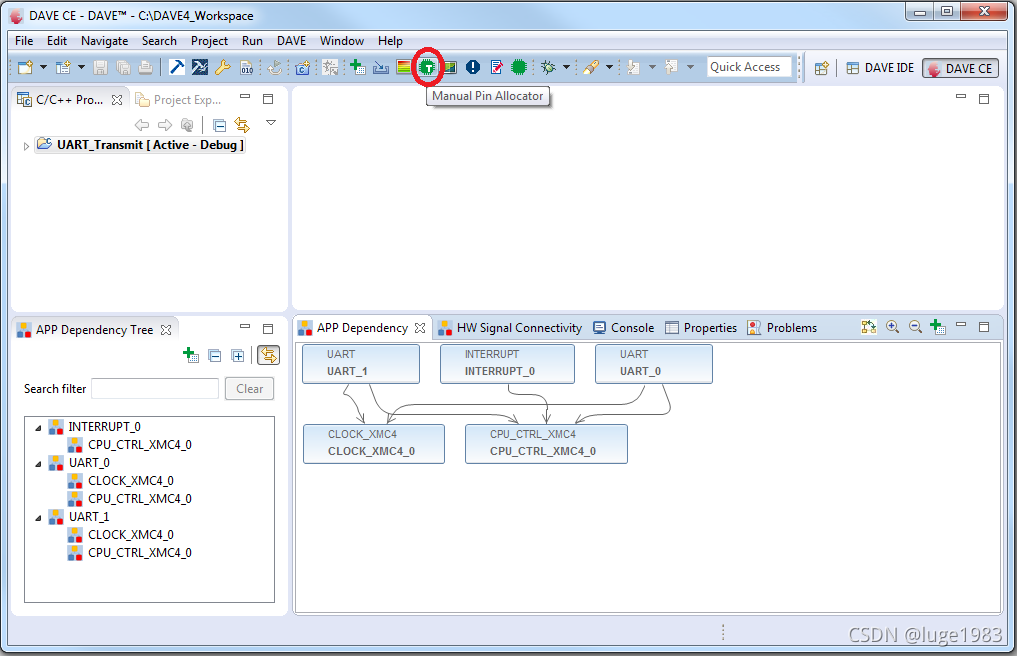Zoom in on APP Dependency diagram
1017x656 pixels.
(x=892, y=327)
